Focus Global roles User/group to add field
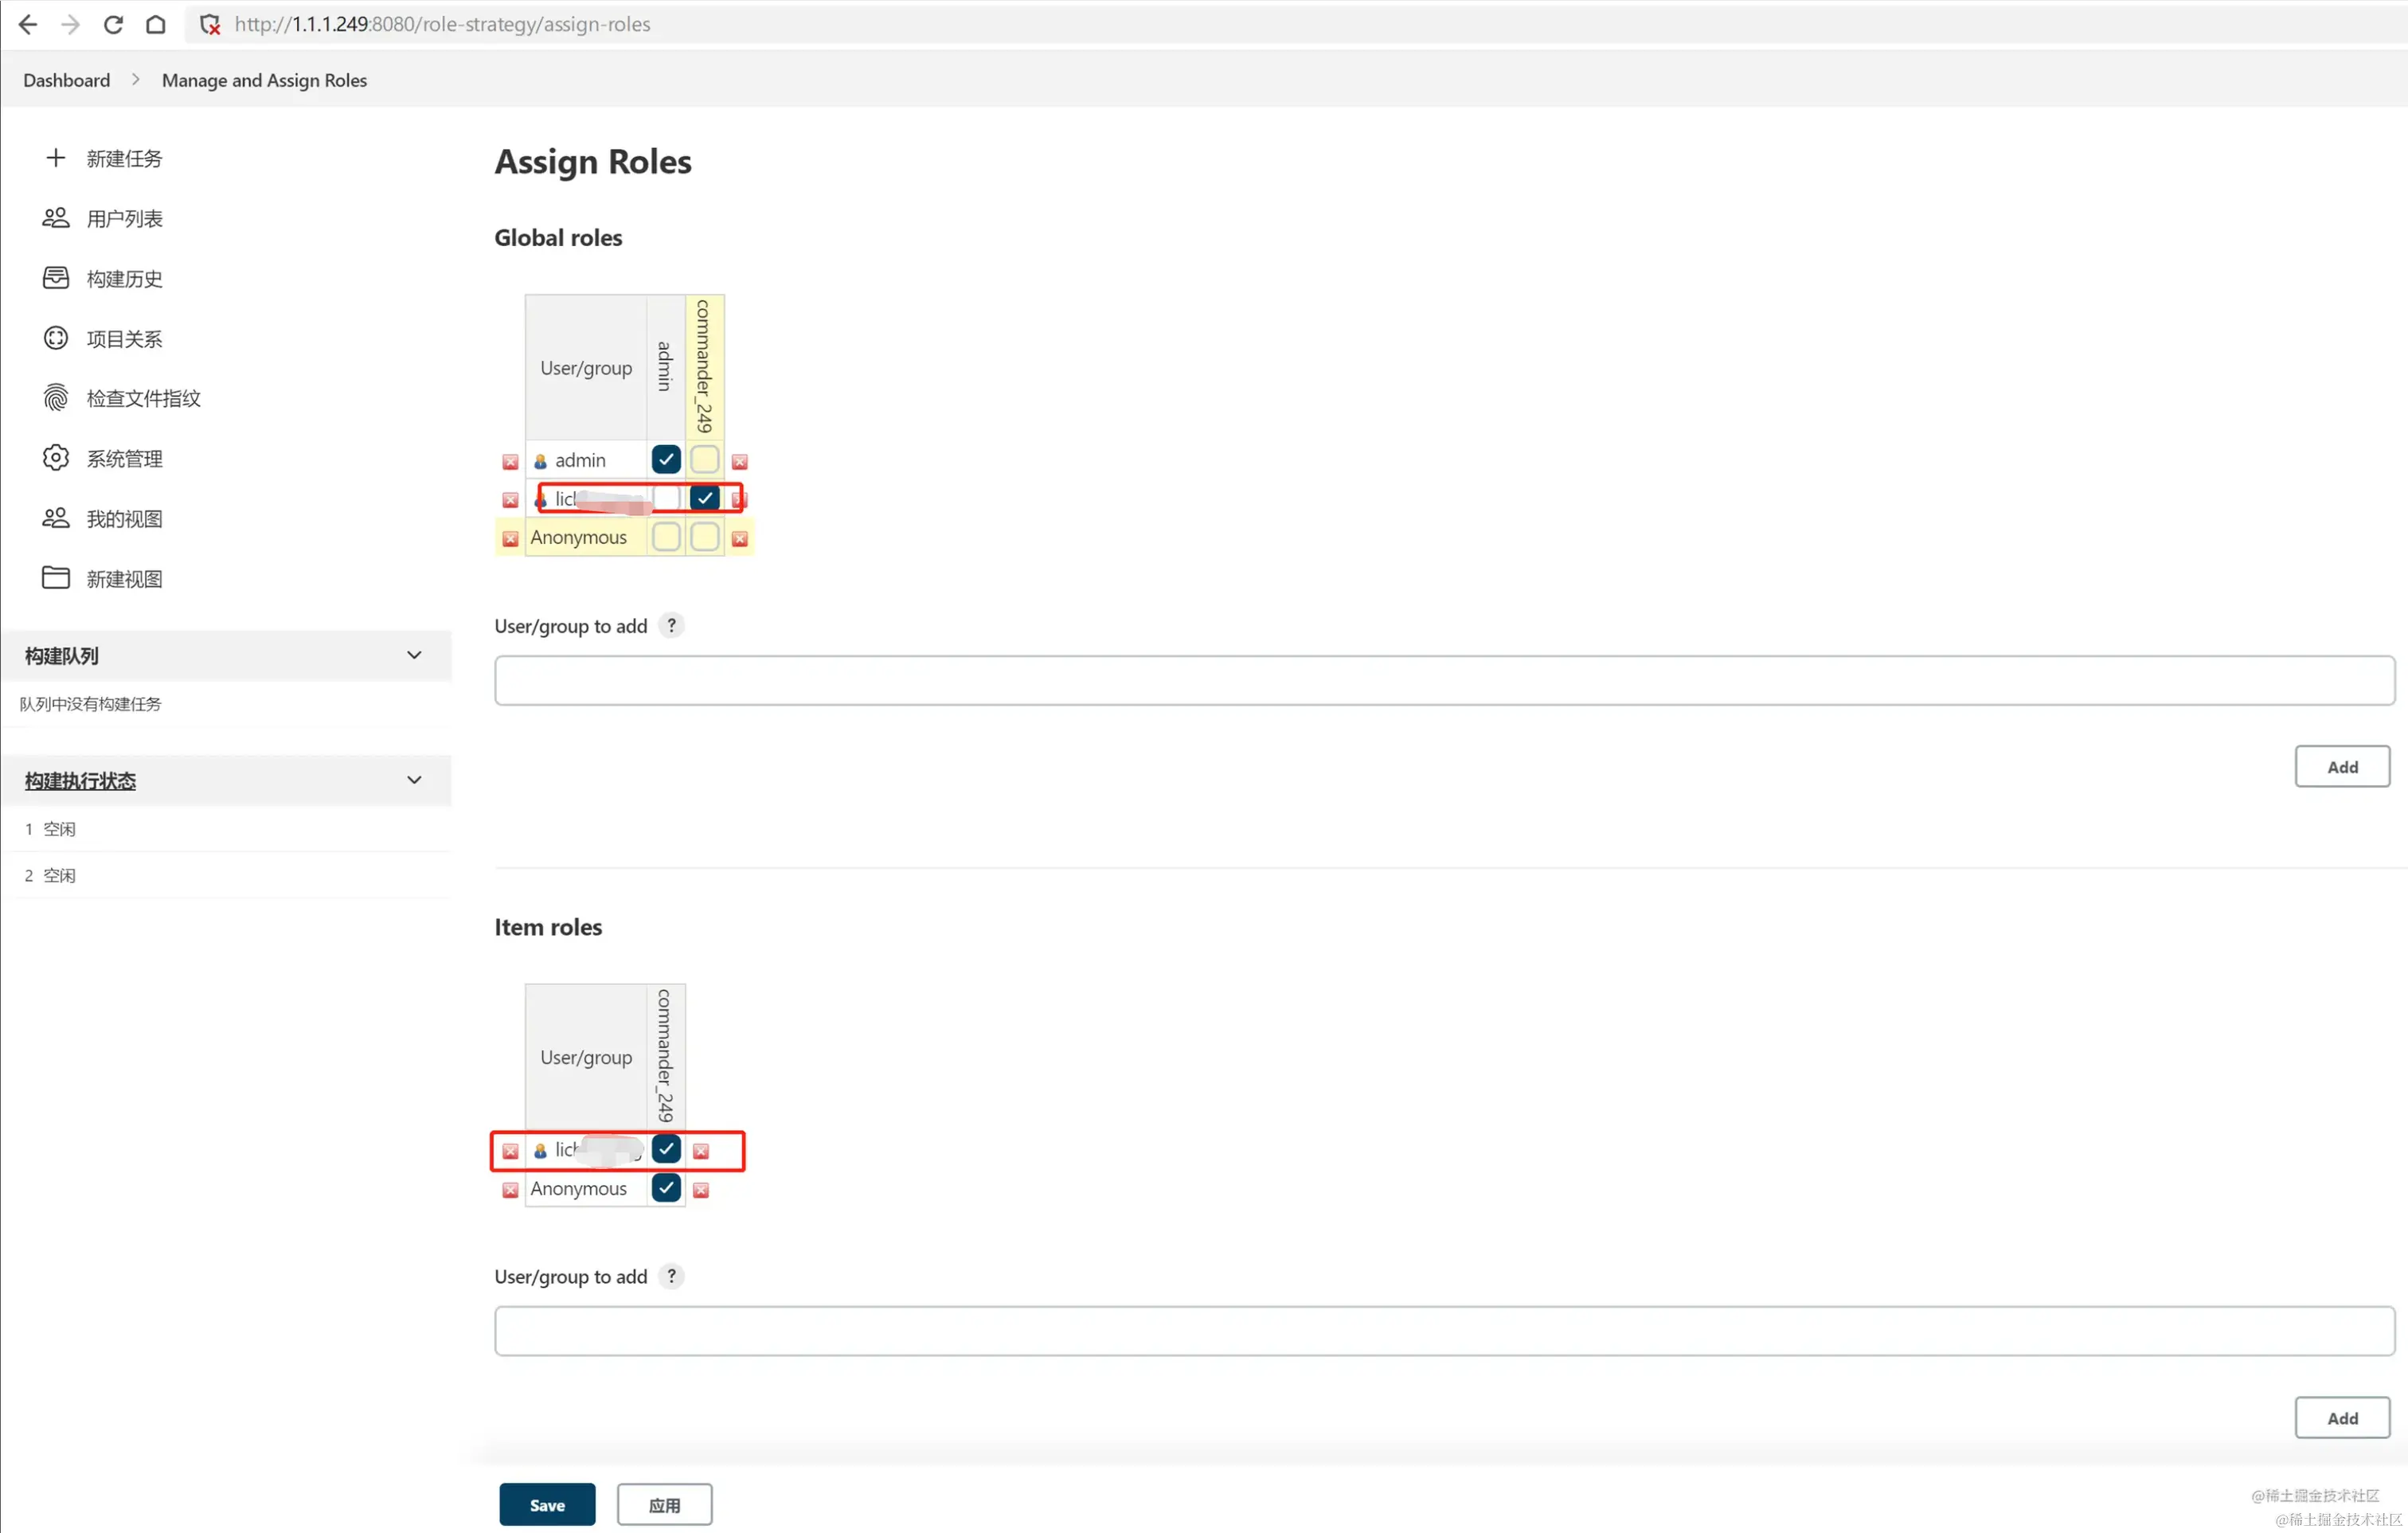 (1443, 681)
